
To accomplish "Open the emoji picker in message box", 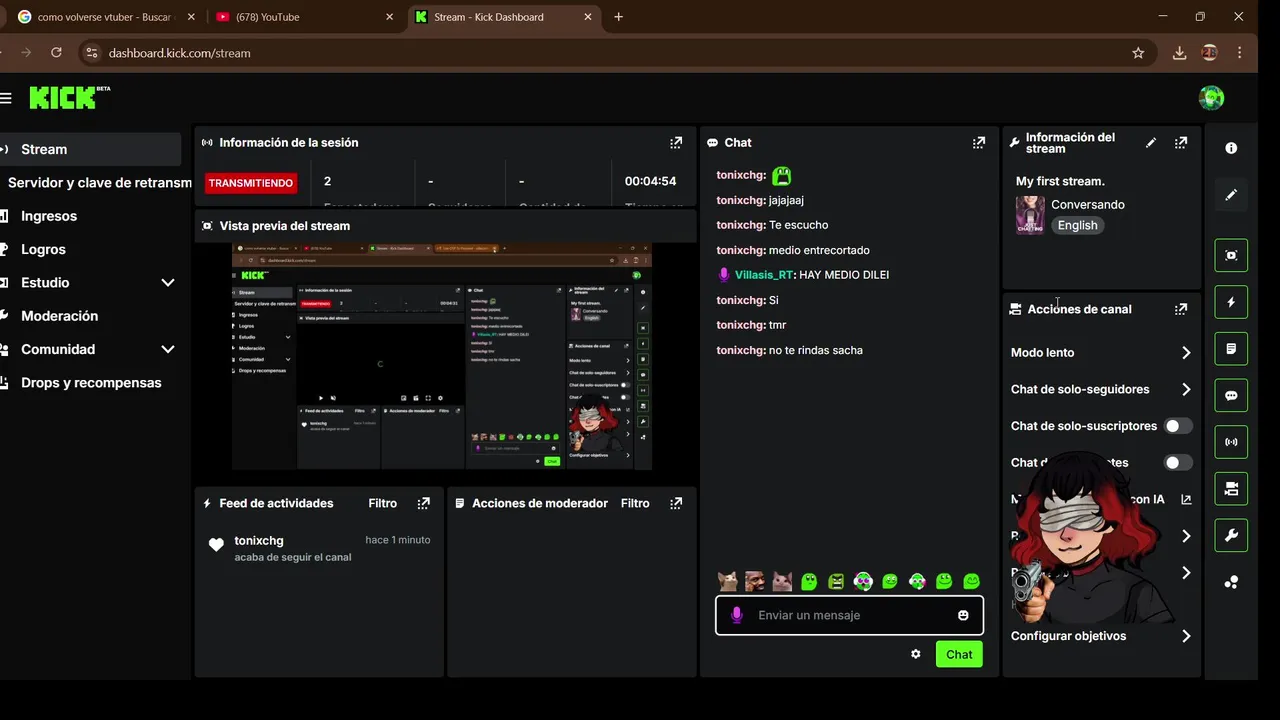I will click(x=963, y=615).
